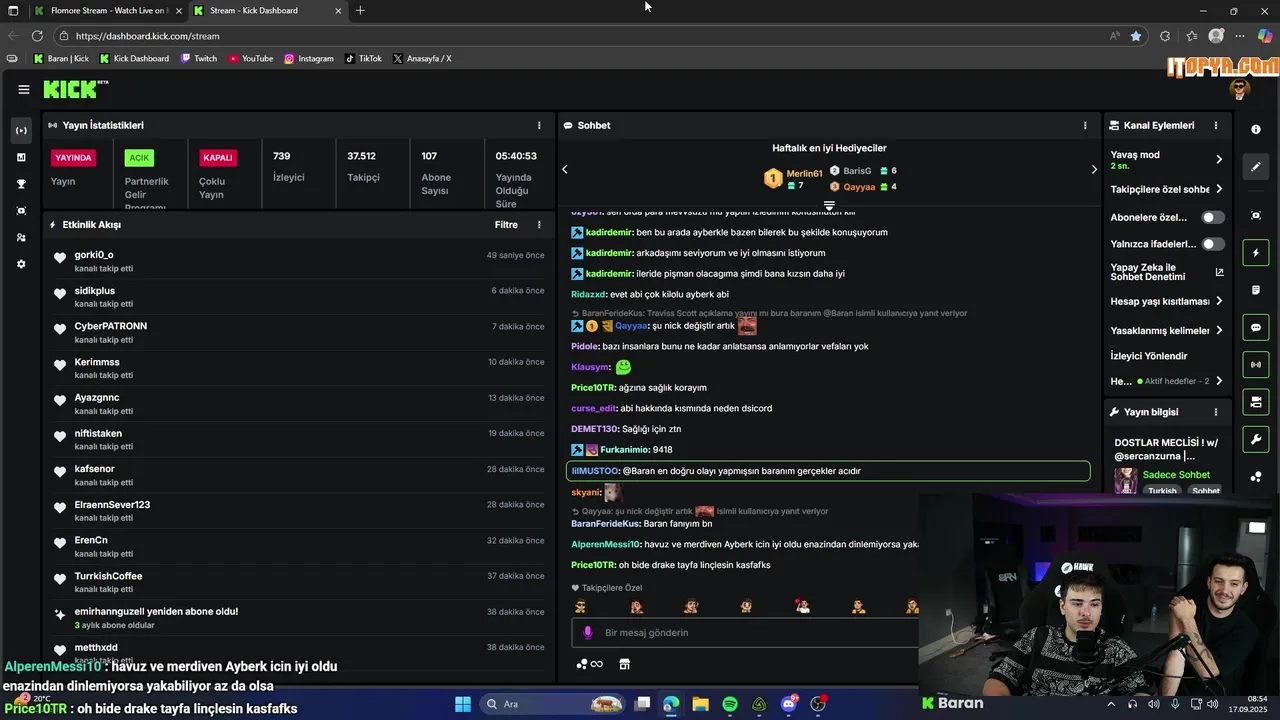This screenshot has height=720, width=1280.
Task: Click the Bir mesaj gönderin chat input
Action: (745, 633)
